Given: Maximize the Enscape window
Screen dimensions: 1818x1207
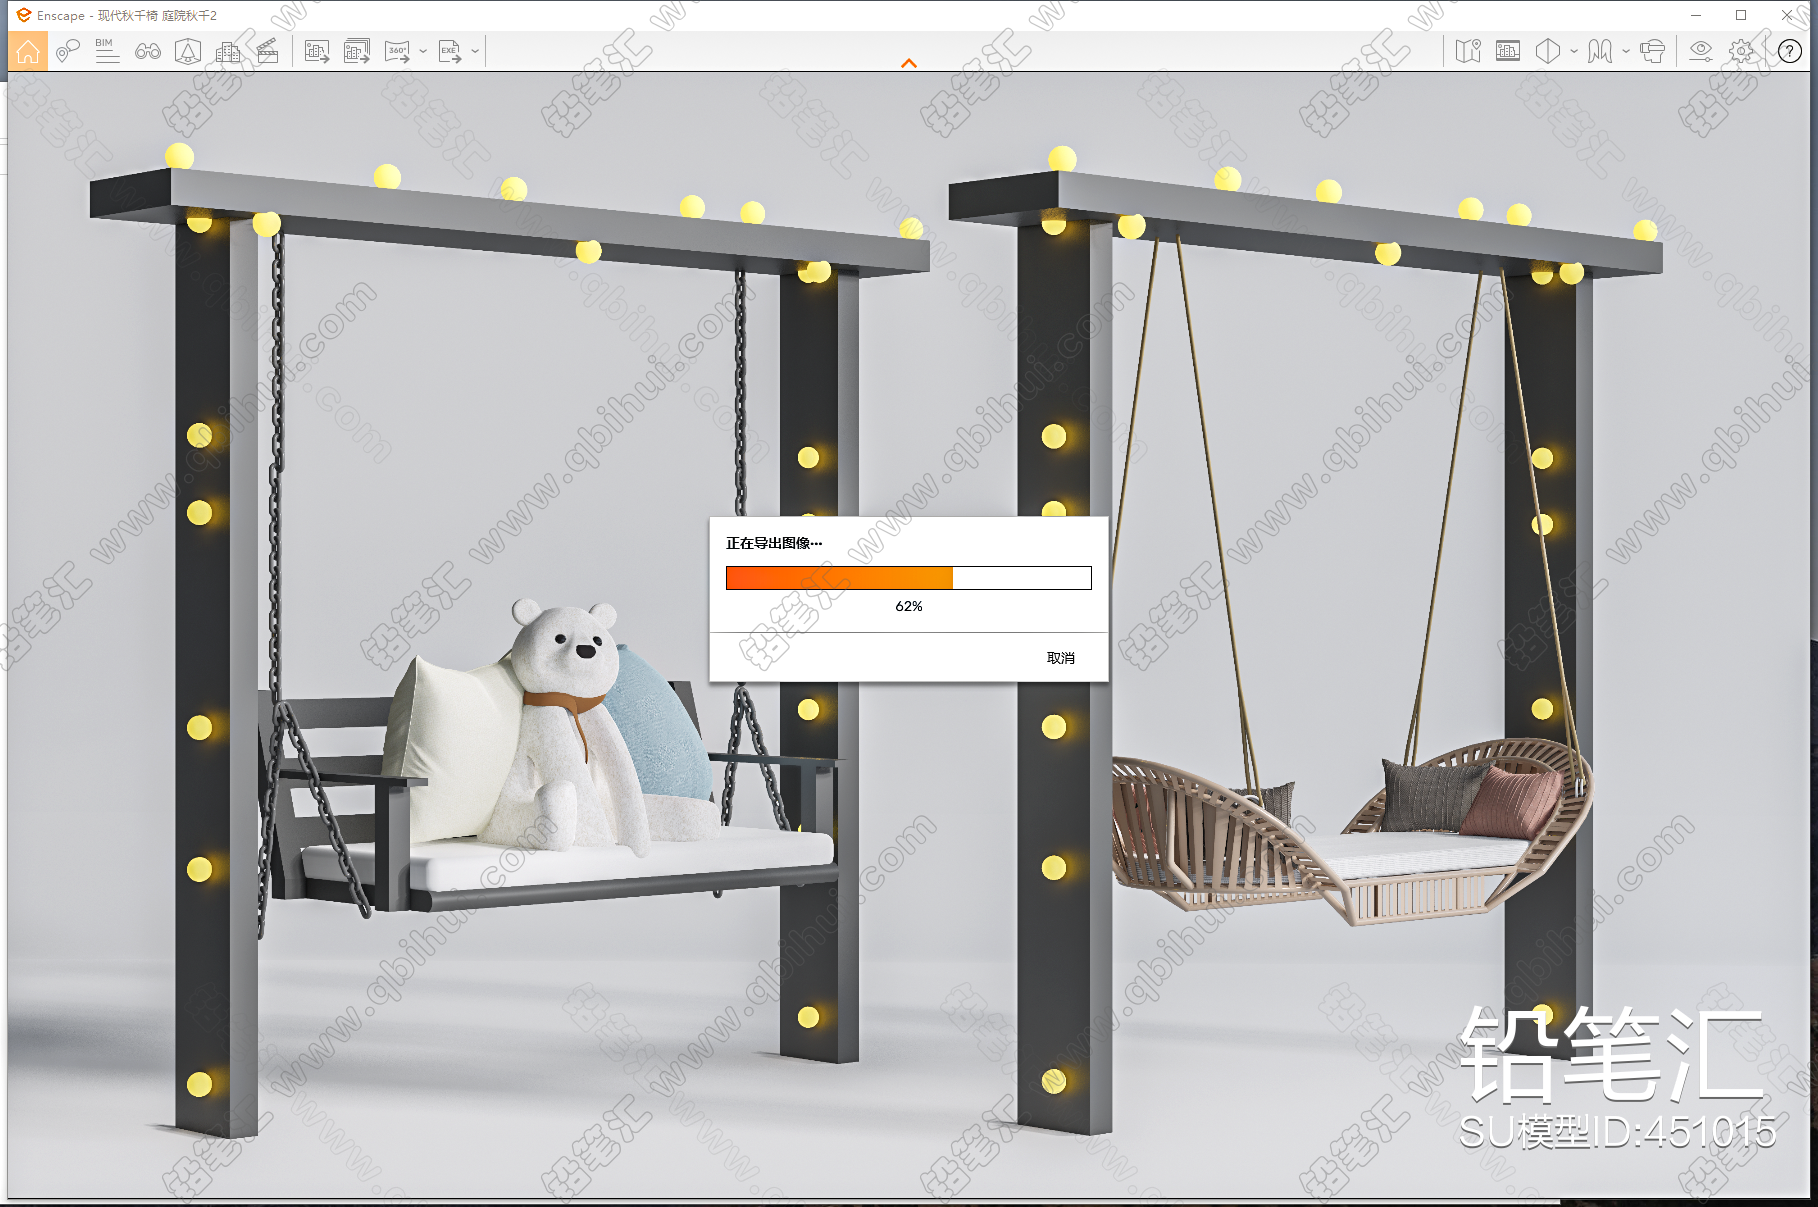Looking at the screenshot, I should point(1741,15).
